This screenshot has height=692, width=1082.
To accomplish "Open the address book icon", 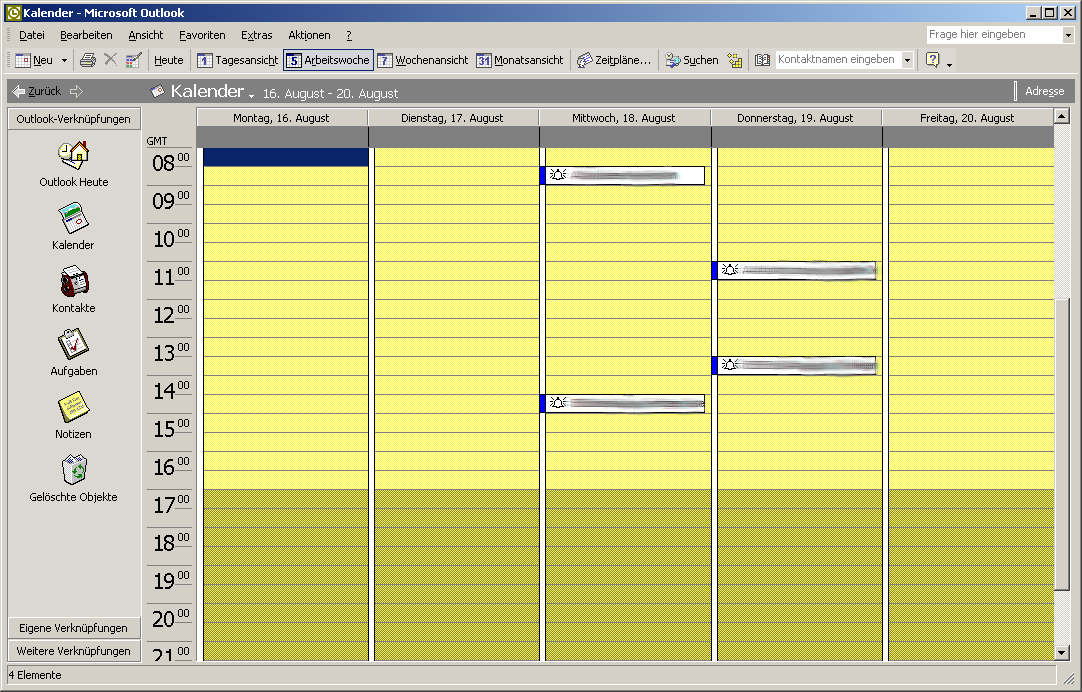I will coord(762,60).
